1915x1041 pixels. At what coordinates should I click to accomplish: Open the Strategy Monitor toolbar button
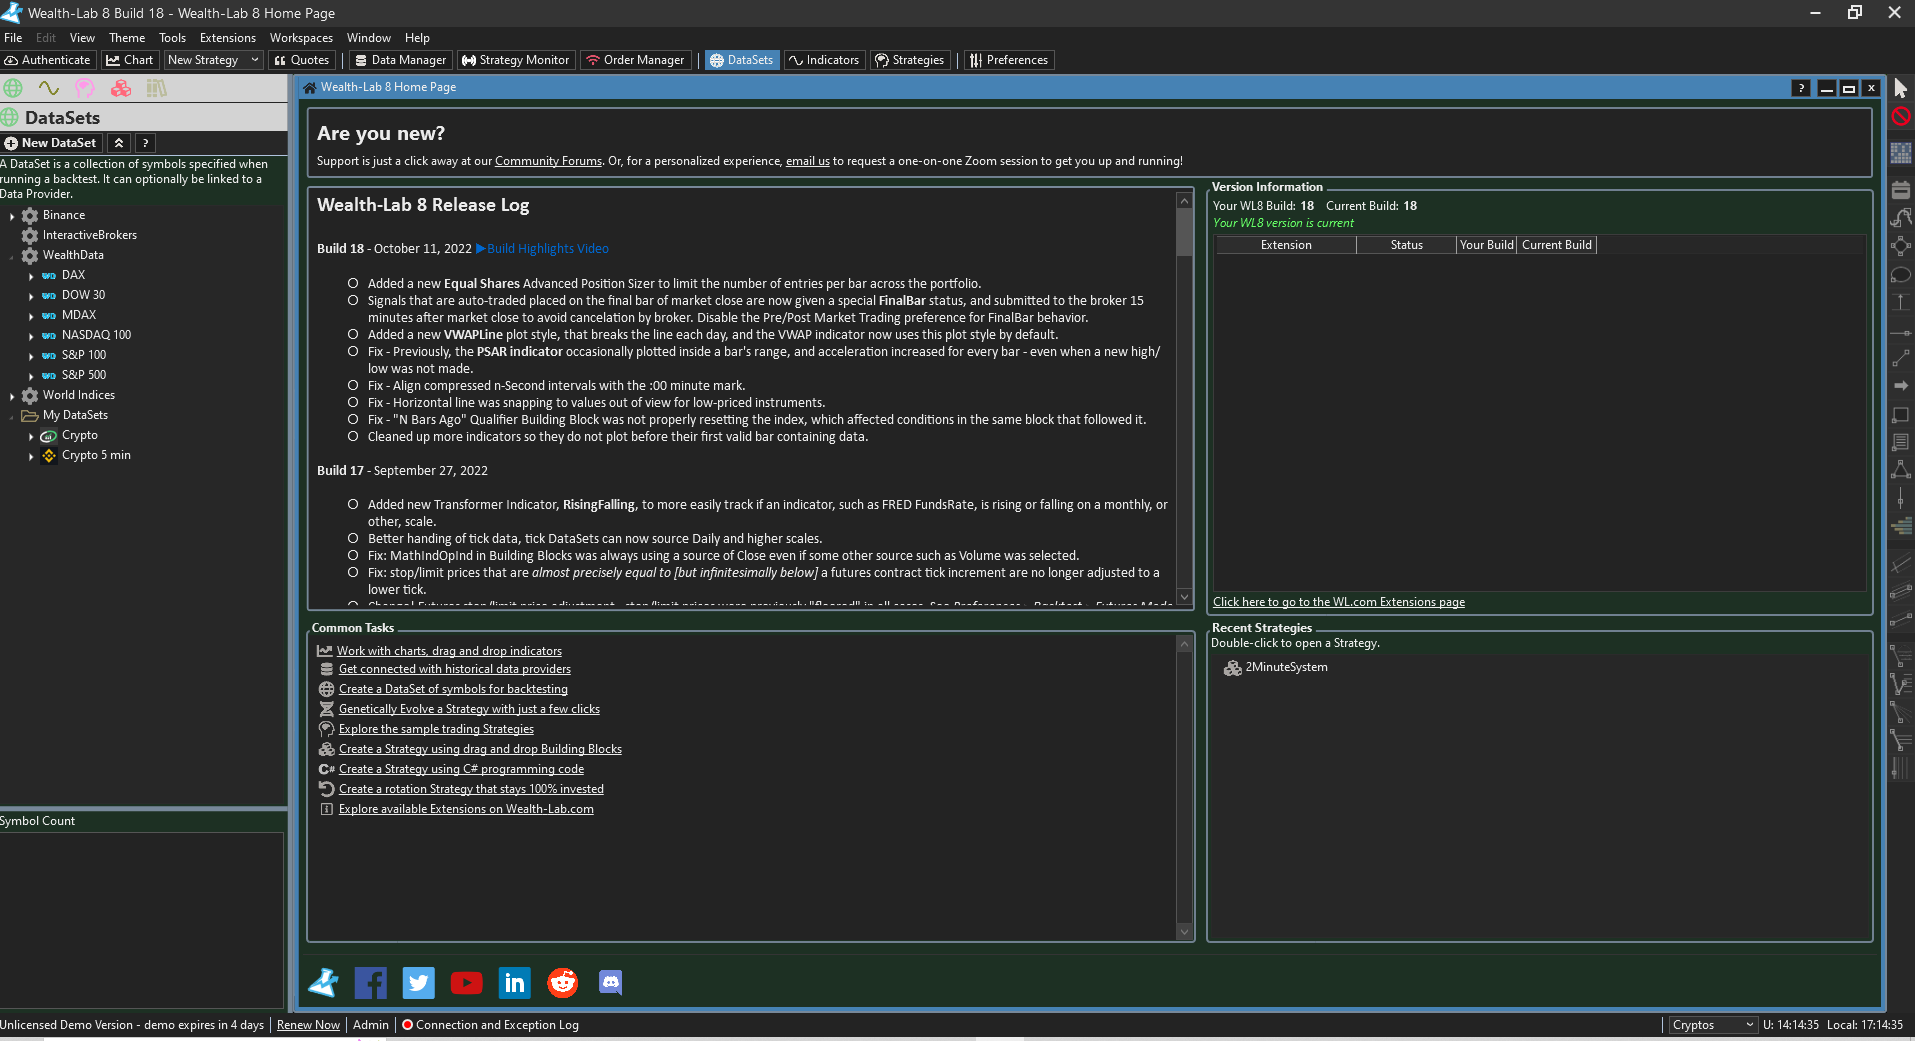(515, 60)
